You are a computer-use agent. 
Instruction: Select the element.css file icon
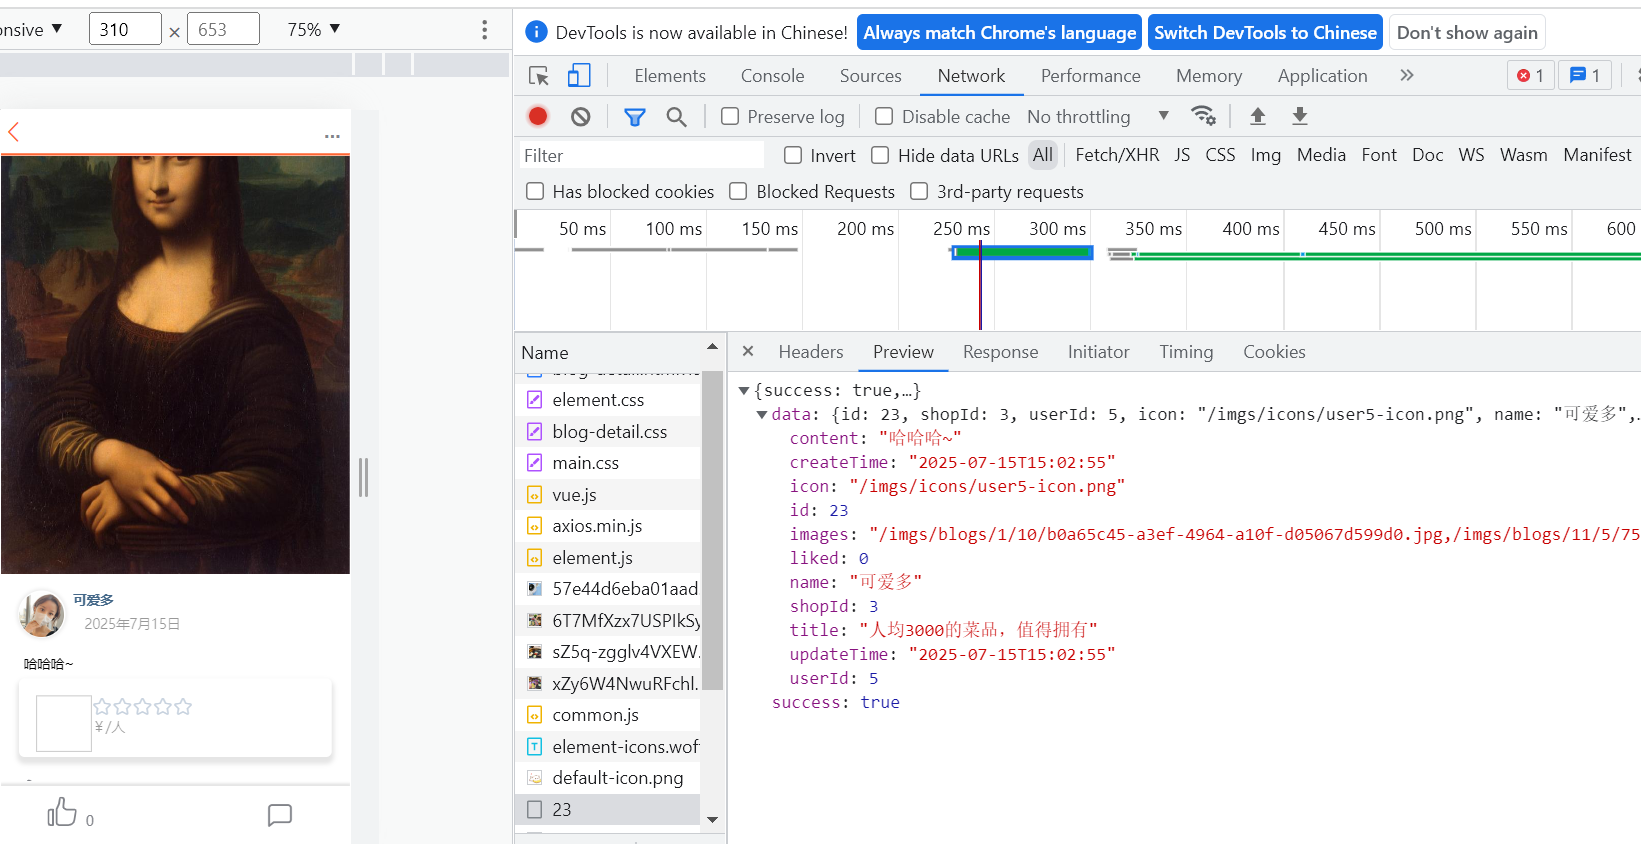(x=535, y=400)
